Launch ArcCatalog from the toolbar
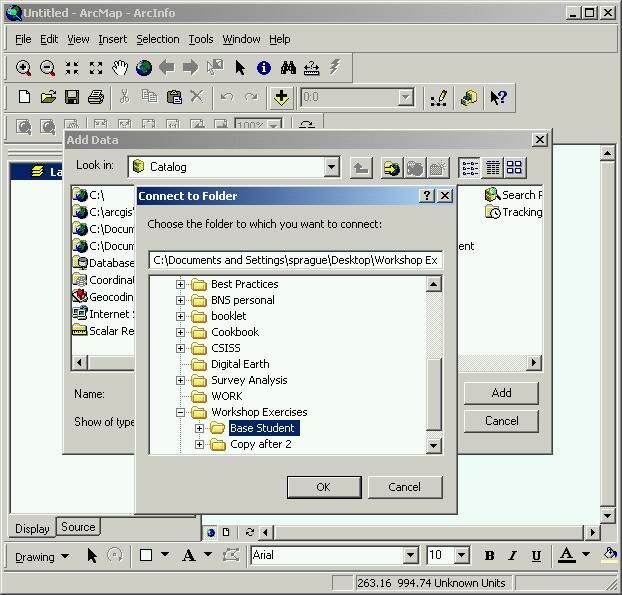This screenshot has height=595, width=622. tap(468, 98)
